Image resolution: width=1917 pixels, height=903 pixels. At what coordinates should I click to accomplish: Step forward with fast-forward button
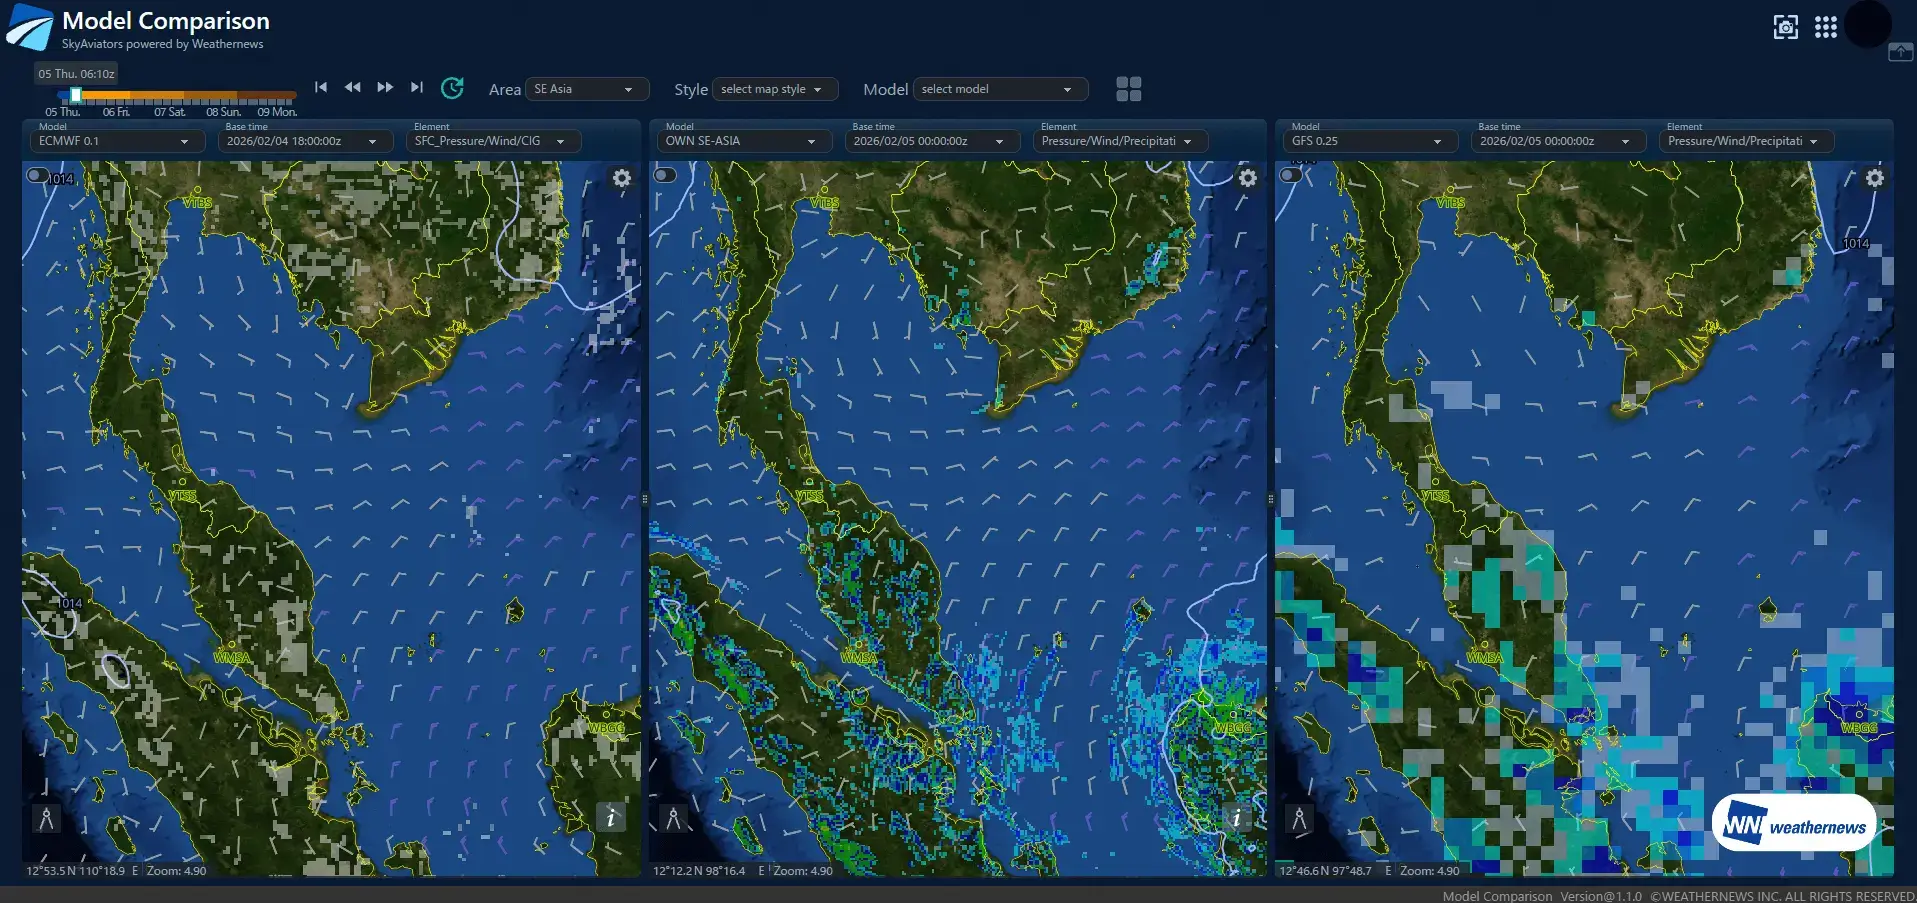click(385, 88)
